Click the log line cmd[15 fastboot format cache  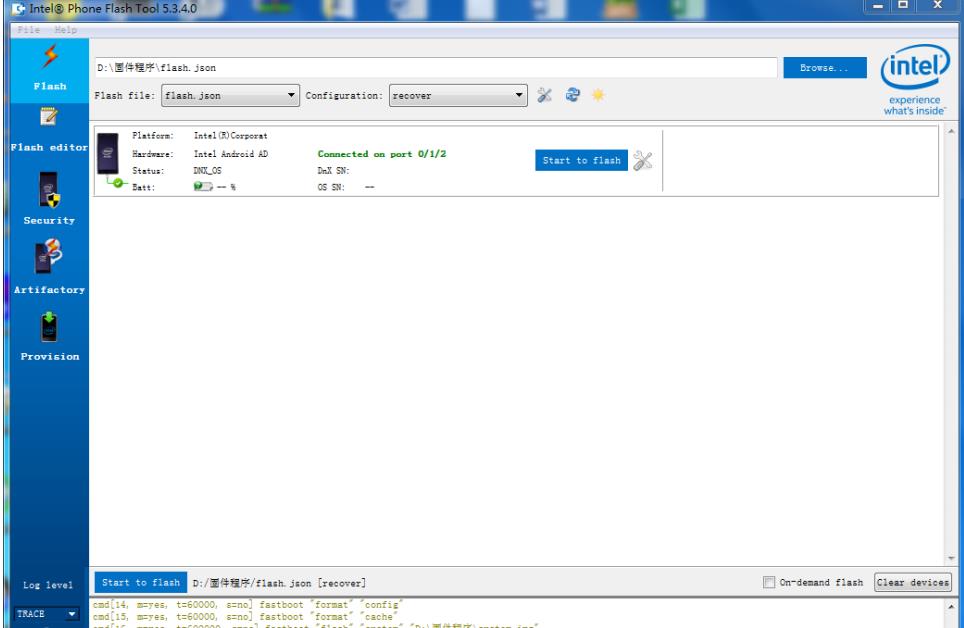(243, 616)
